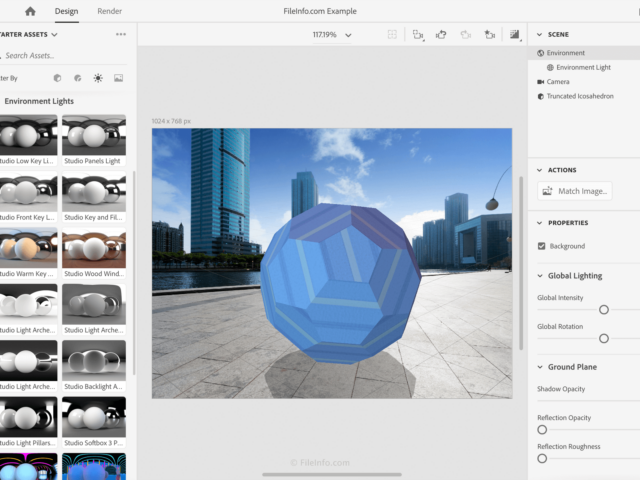Click in the Search Assets field

coord(60,56)
